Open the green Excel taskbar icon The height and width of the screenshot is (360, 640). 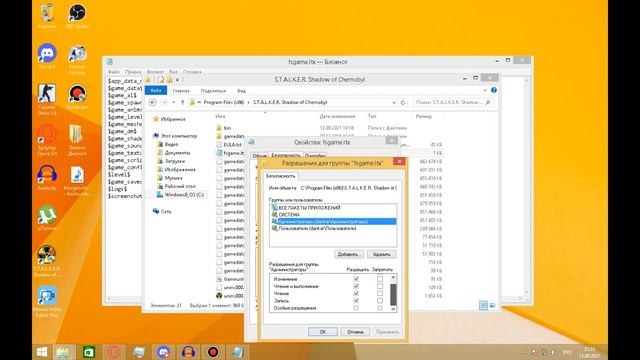[x=89, y=352]
